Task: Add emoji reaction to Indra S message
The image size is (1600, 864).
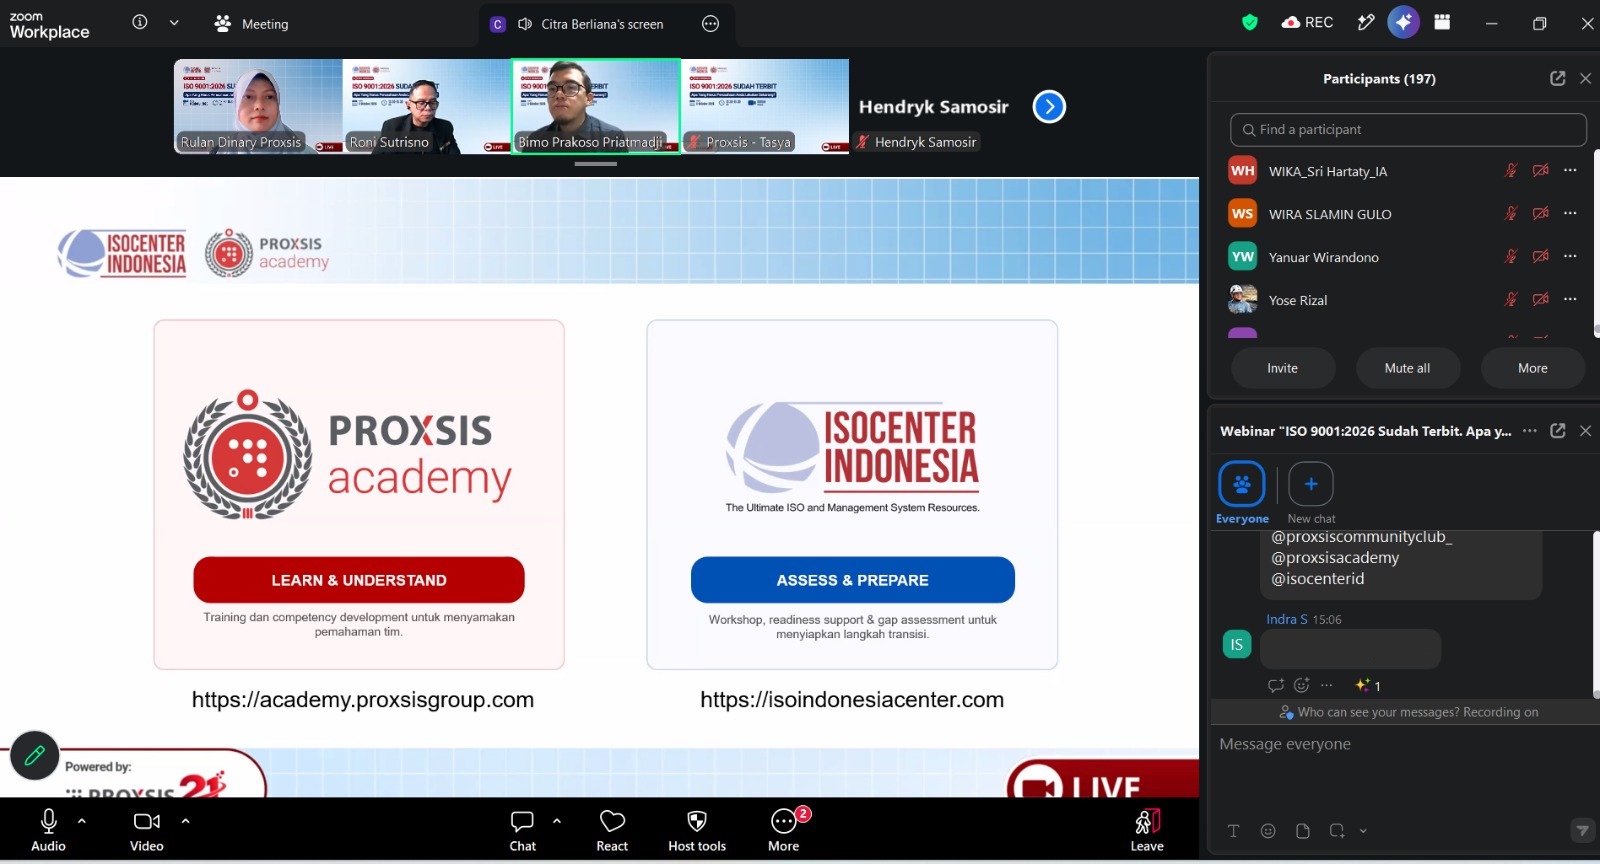Action: click(1301, 686)
